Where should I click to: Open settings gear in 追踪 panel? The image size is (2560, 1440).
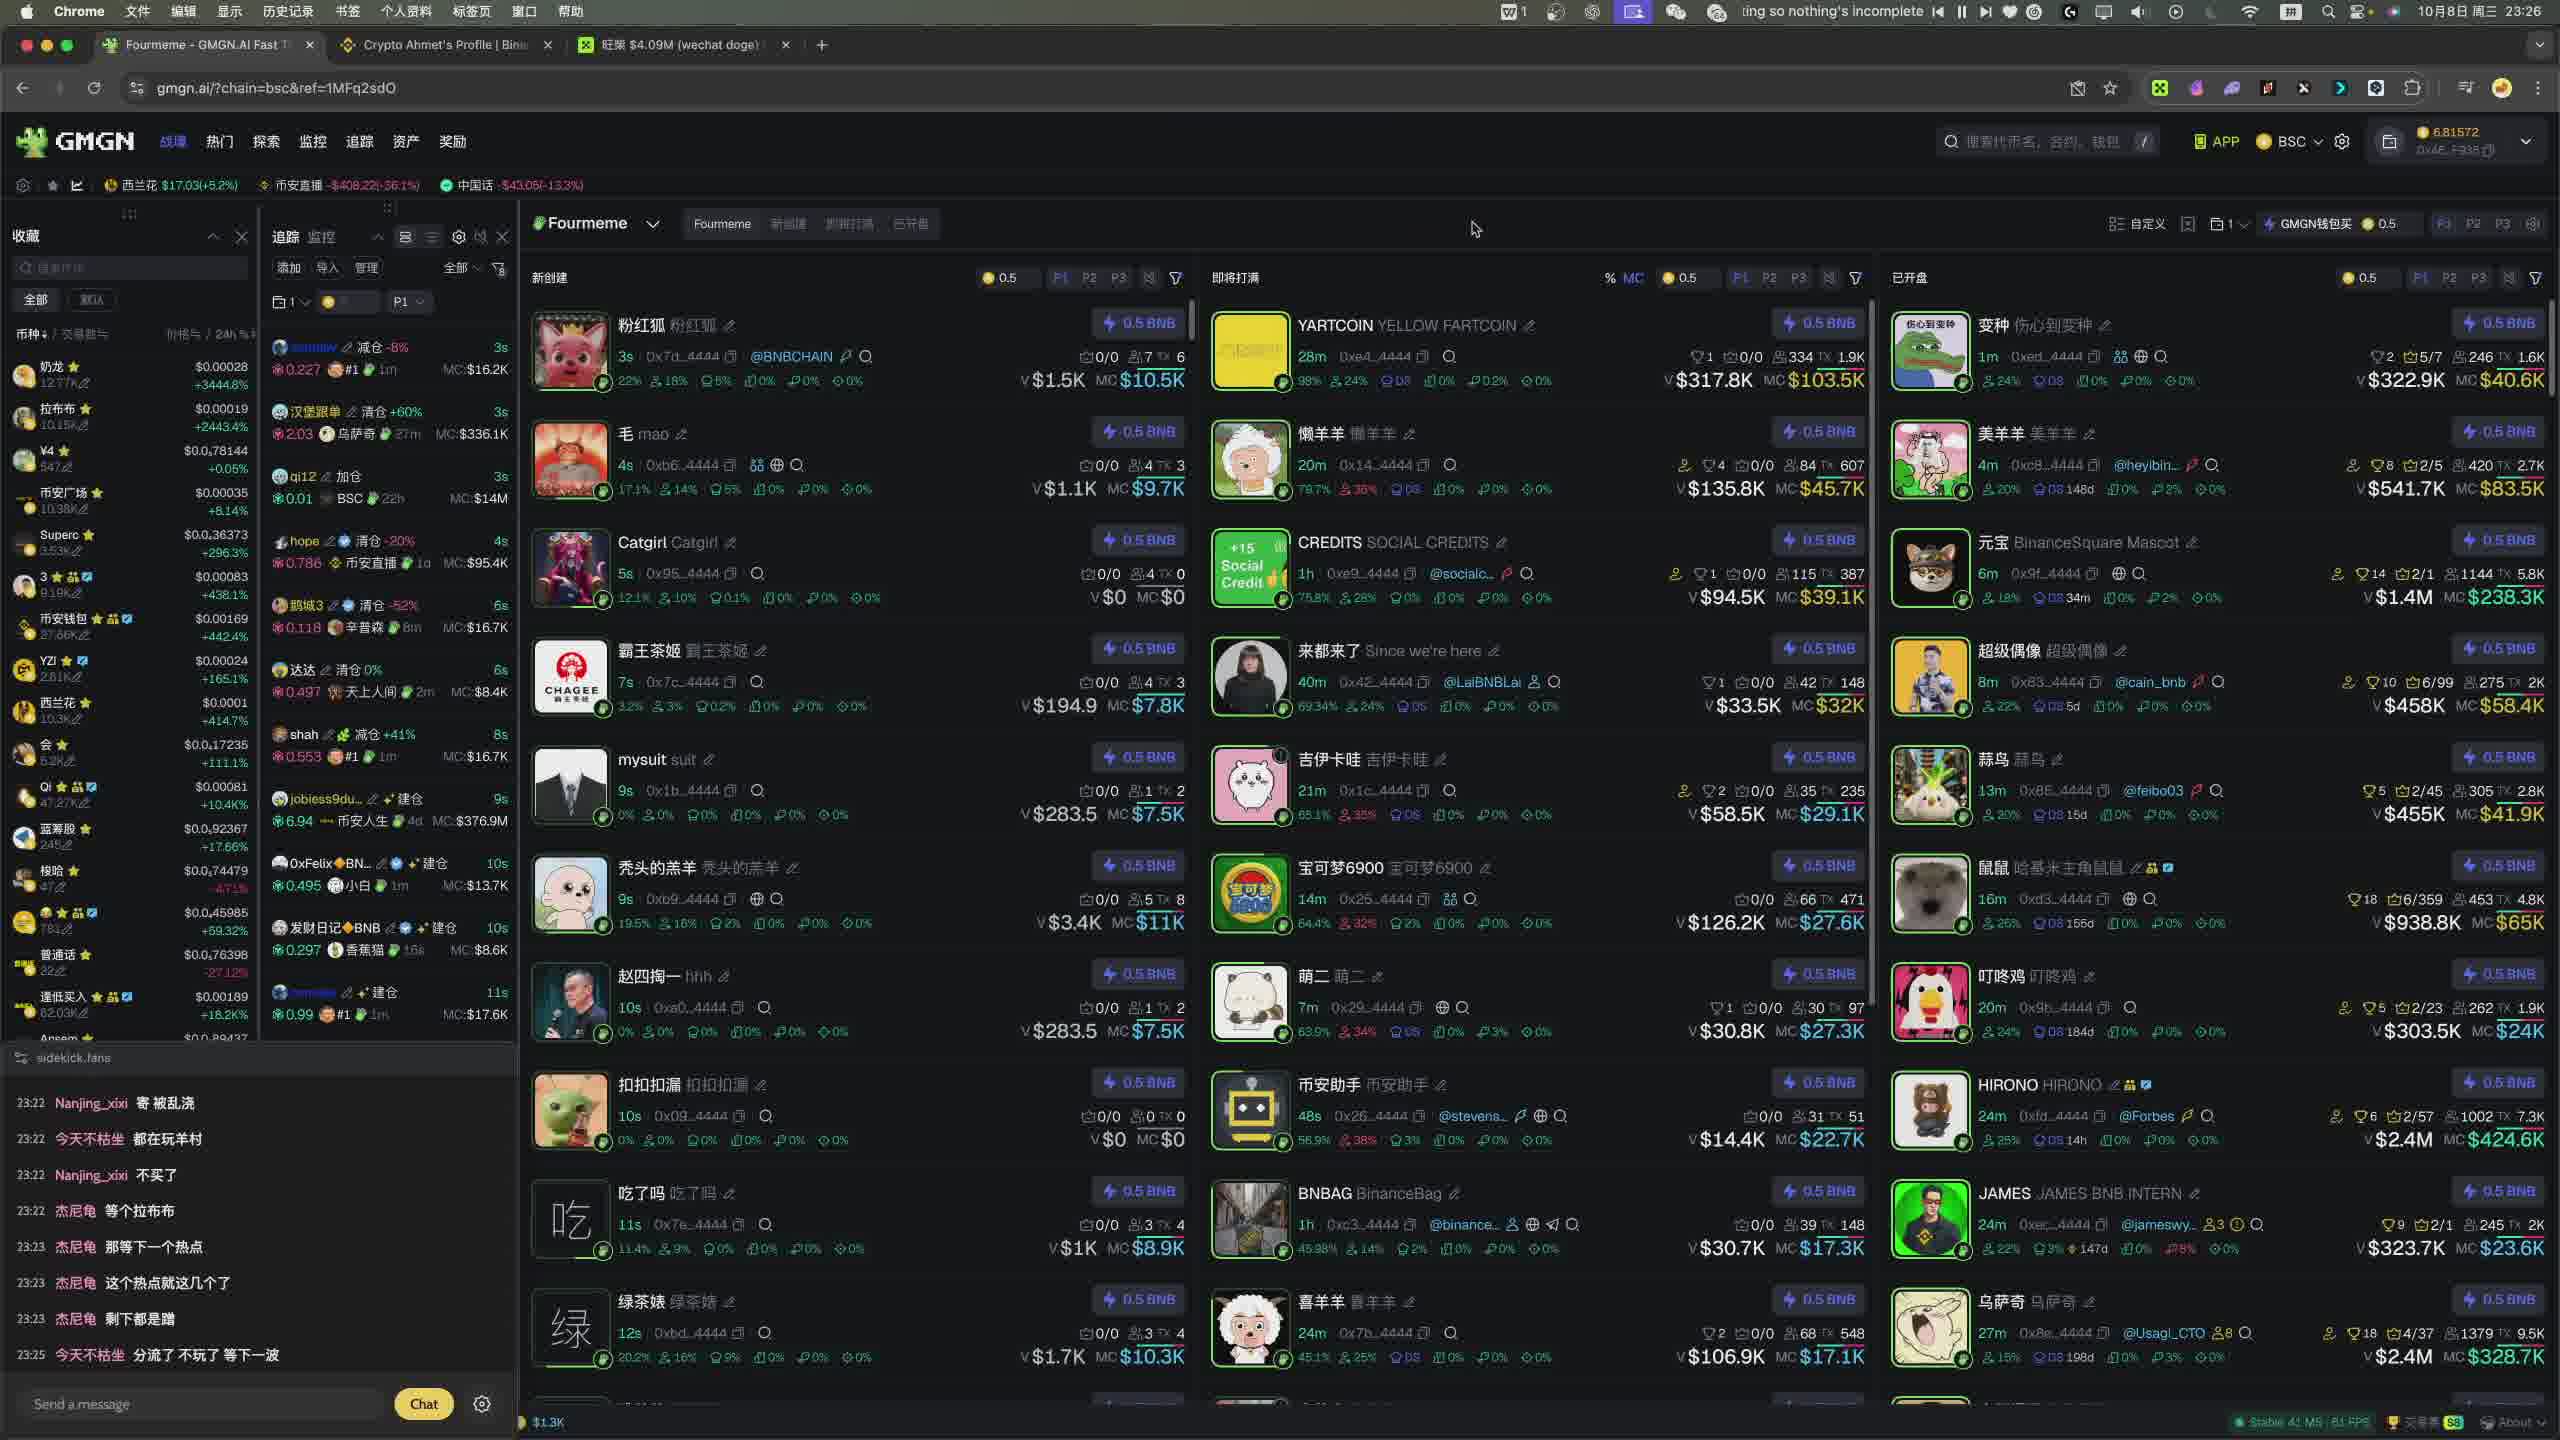[x=458, y=237]
